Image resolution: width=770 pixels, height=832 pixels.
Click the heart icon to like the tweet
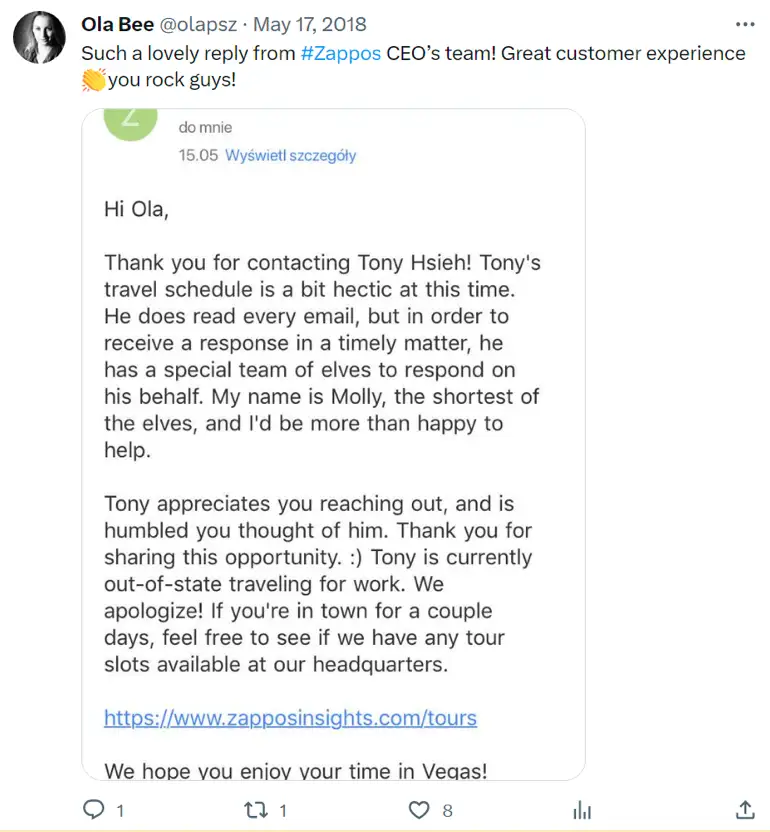click(x=421, y=810)
